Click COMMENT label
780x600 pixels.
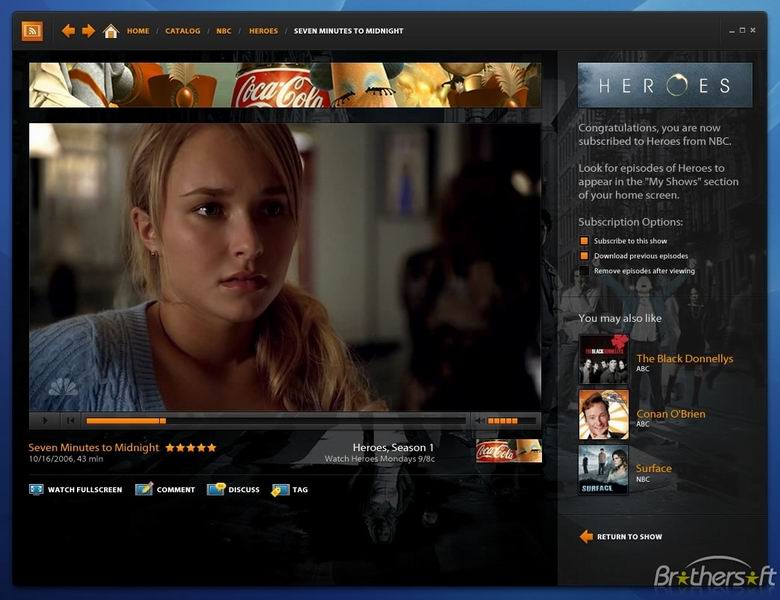point(176,490)
